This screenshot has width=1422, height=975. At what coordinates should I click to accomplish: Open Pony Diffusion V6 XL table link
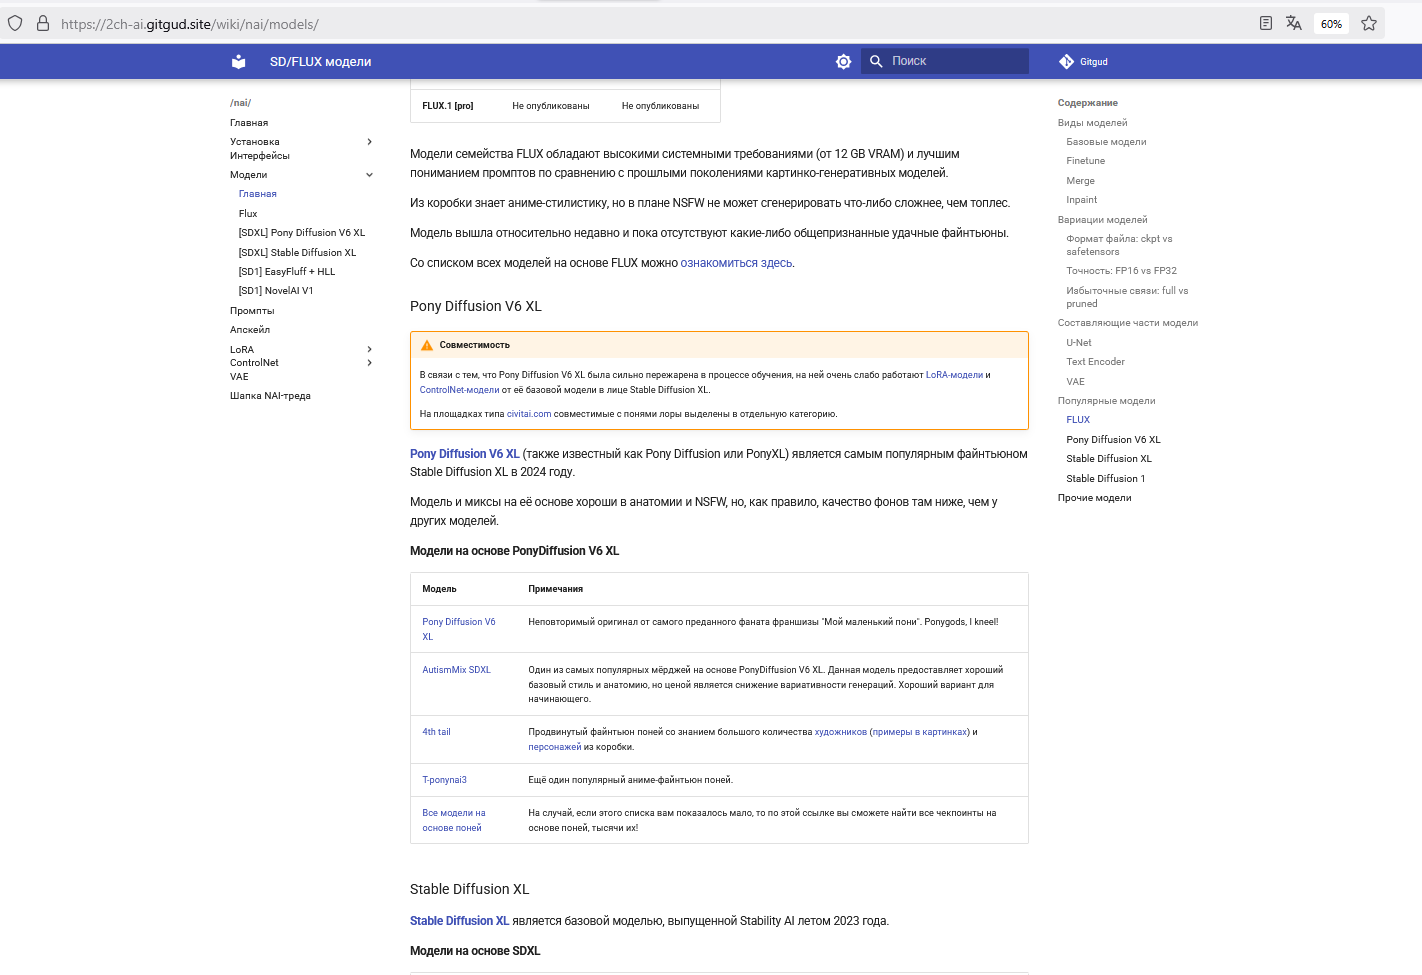tap(459, 629)
